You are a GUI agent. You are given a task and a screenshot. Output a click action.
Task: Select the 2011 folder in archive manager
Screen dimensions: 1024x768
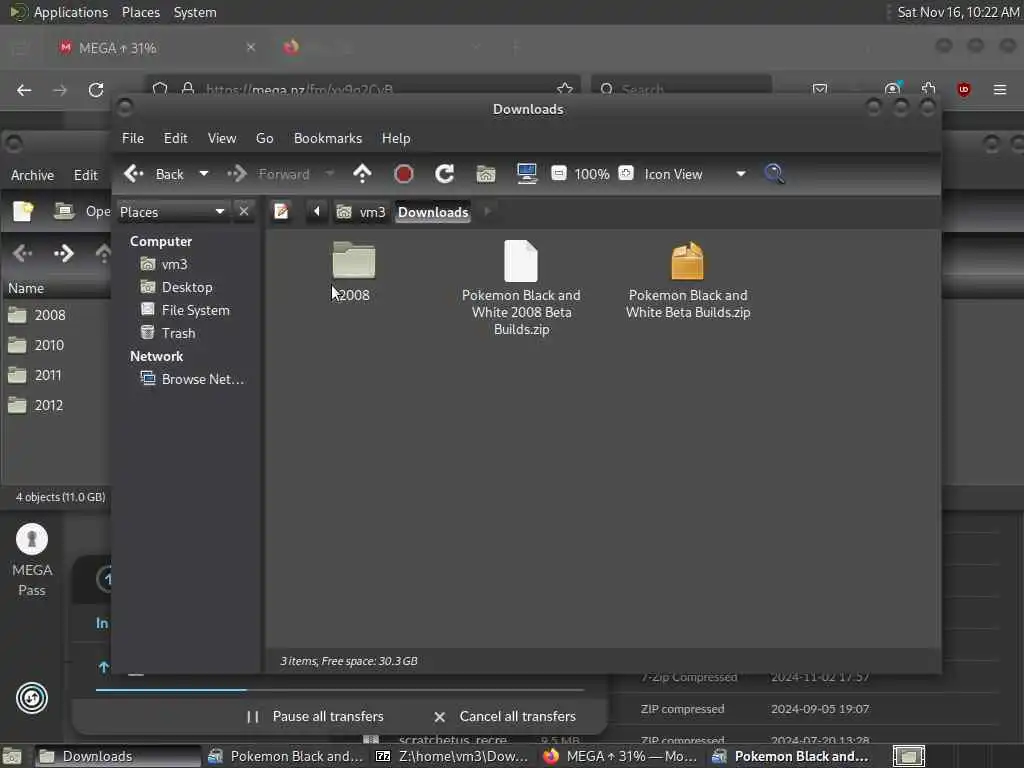click(35, 376)
